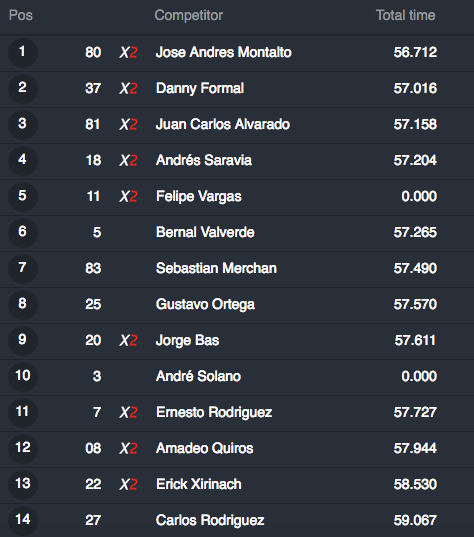The image size is (474, 537).
Task: Click the X2 badge beside Erick Xirinach
Action: click(x=128, y=485)
